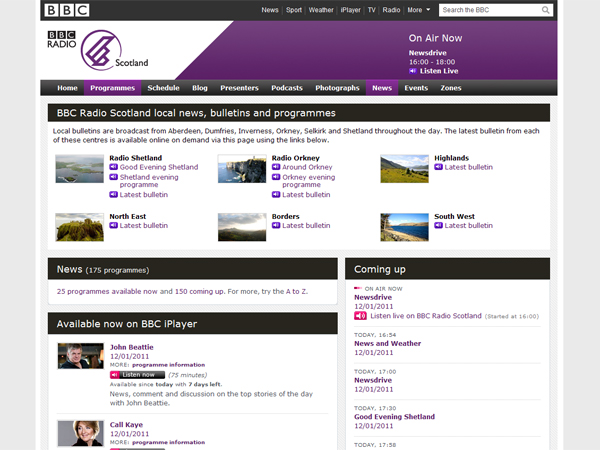Click speaker icon for Borders Latest bulletin
Screen dimensions: 600x450
(276, 225)
